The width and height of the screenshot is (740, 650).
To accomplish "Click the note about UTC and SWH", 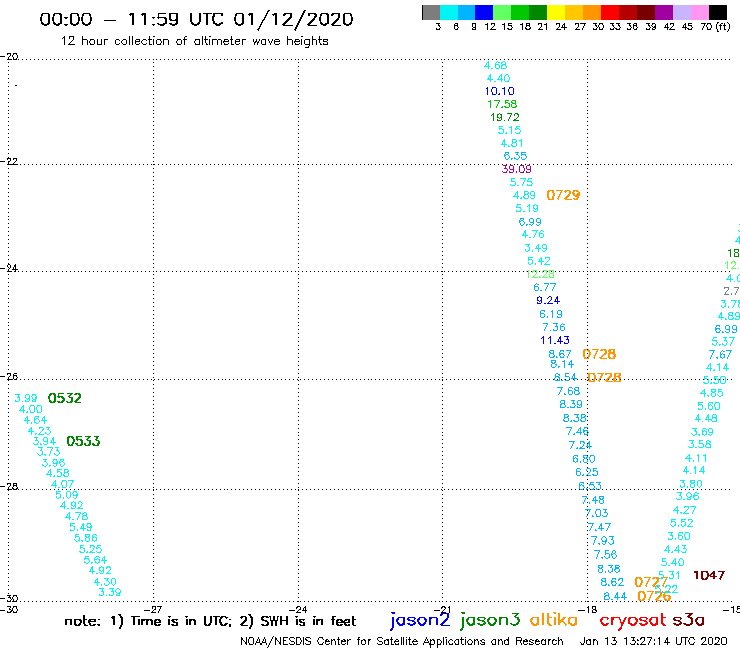I will click(x=210, y=621).
